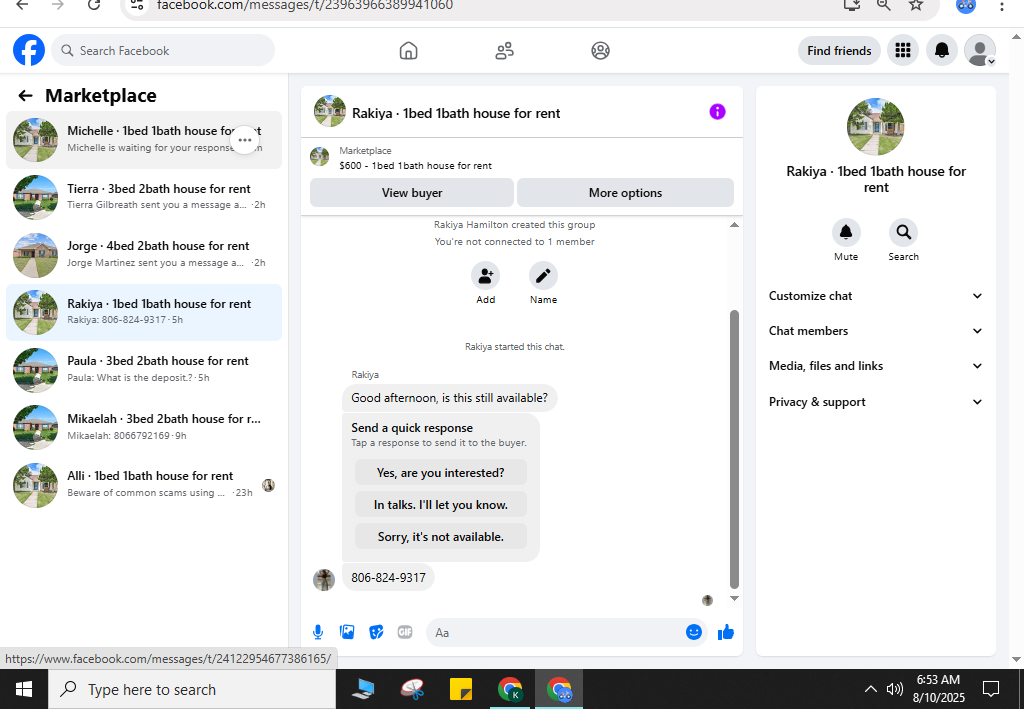Choose a sticker icon in composer
The image size is (1024, 709).
tap(376, 632)
